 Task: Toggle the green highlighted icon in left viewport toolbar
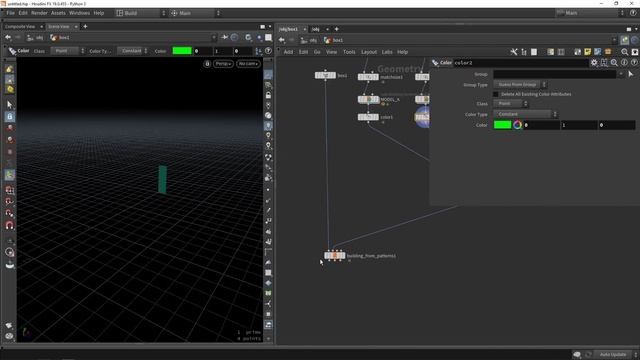tap(10, 175)
